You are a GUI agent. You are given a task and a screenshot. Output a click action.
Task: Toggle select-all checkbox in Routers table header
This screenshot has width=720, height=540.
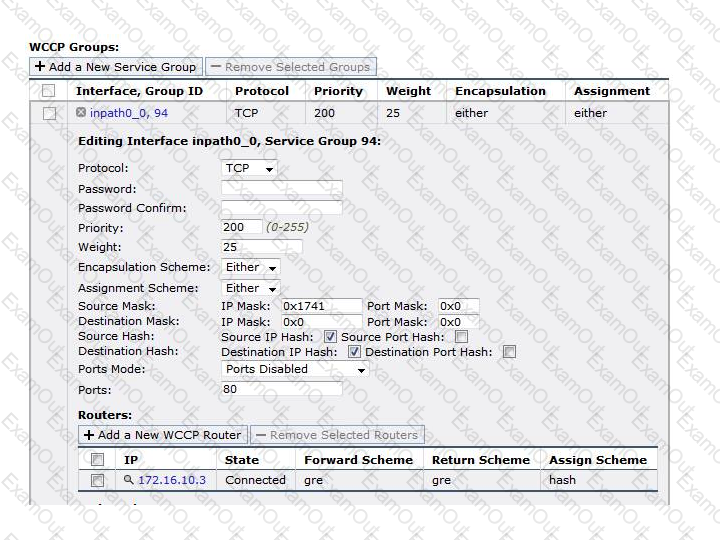click(97, 459)
